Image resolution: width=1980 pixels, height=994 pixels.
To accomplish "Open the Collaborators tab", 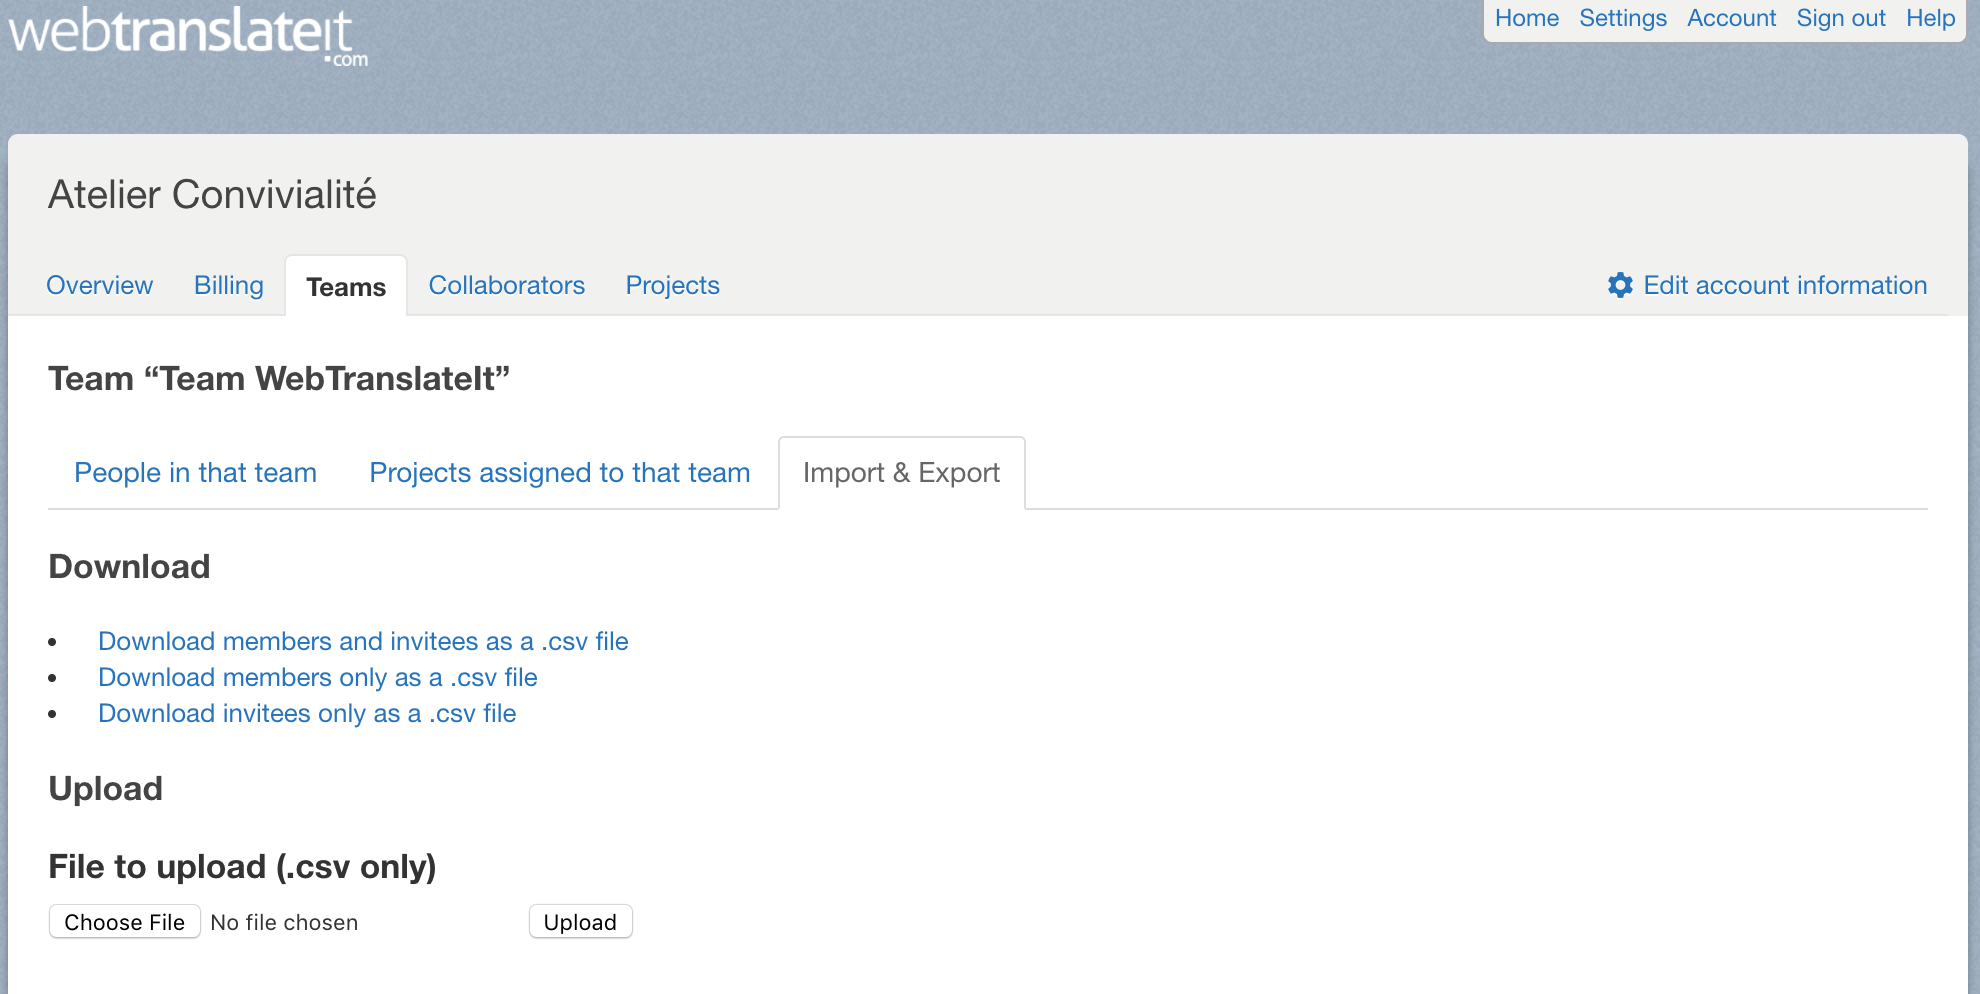I will pyautogui.click(x=506, y=285).
